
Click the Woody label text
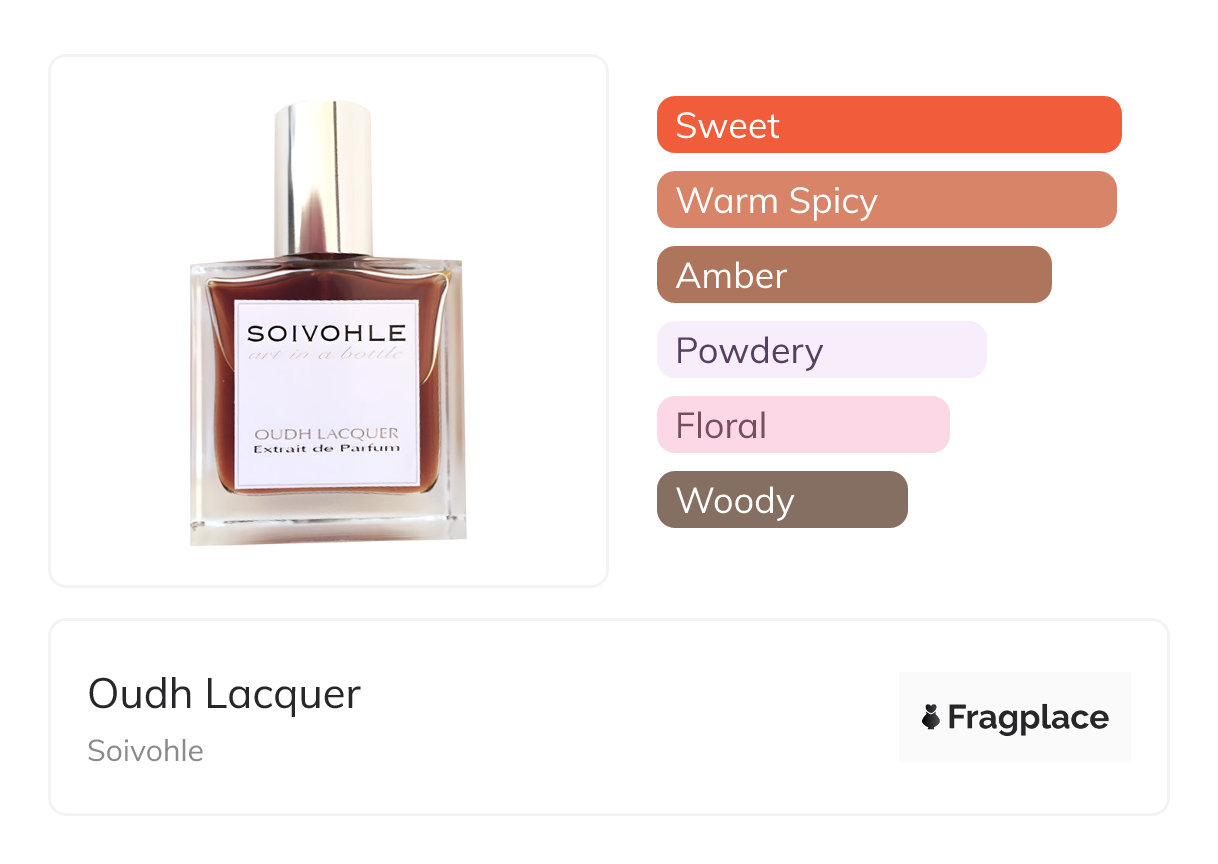[735, 501]
